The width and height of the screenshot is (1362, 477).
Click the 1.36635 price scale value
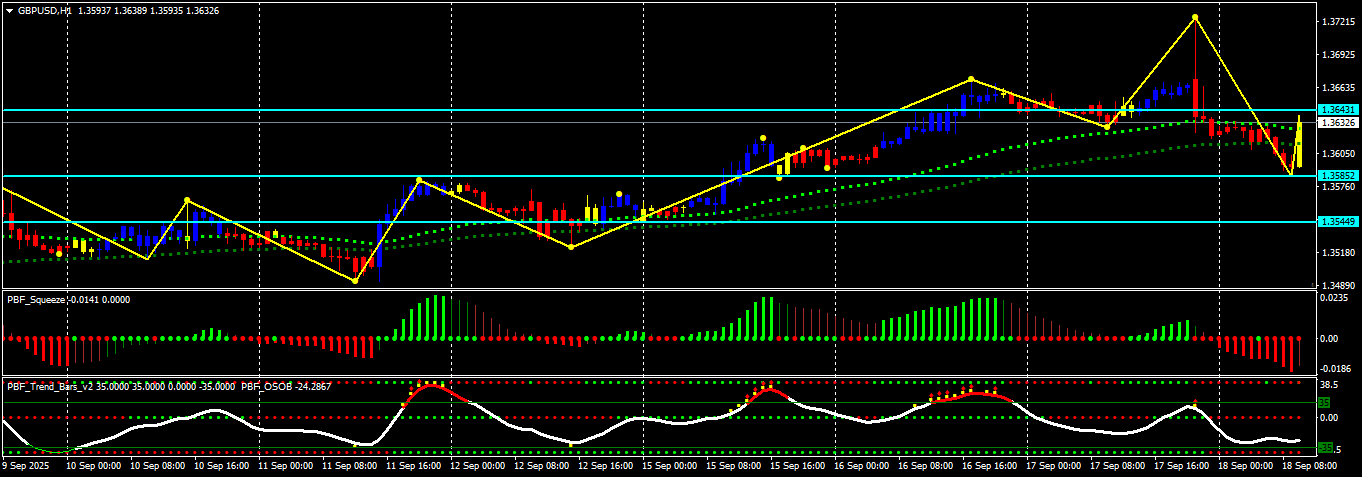(1338, 87)
